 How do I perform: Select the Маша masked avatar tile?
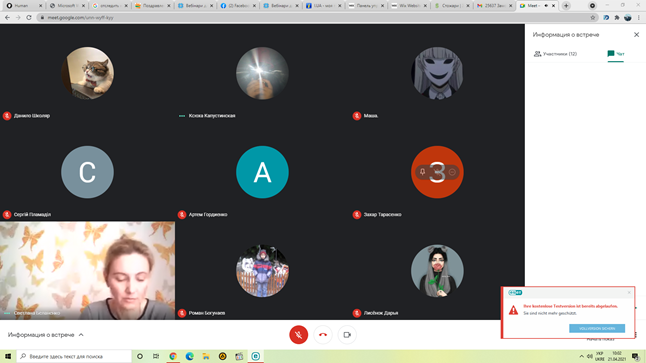[437, 73]
